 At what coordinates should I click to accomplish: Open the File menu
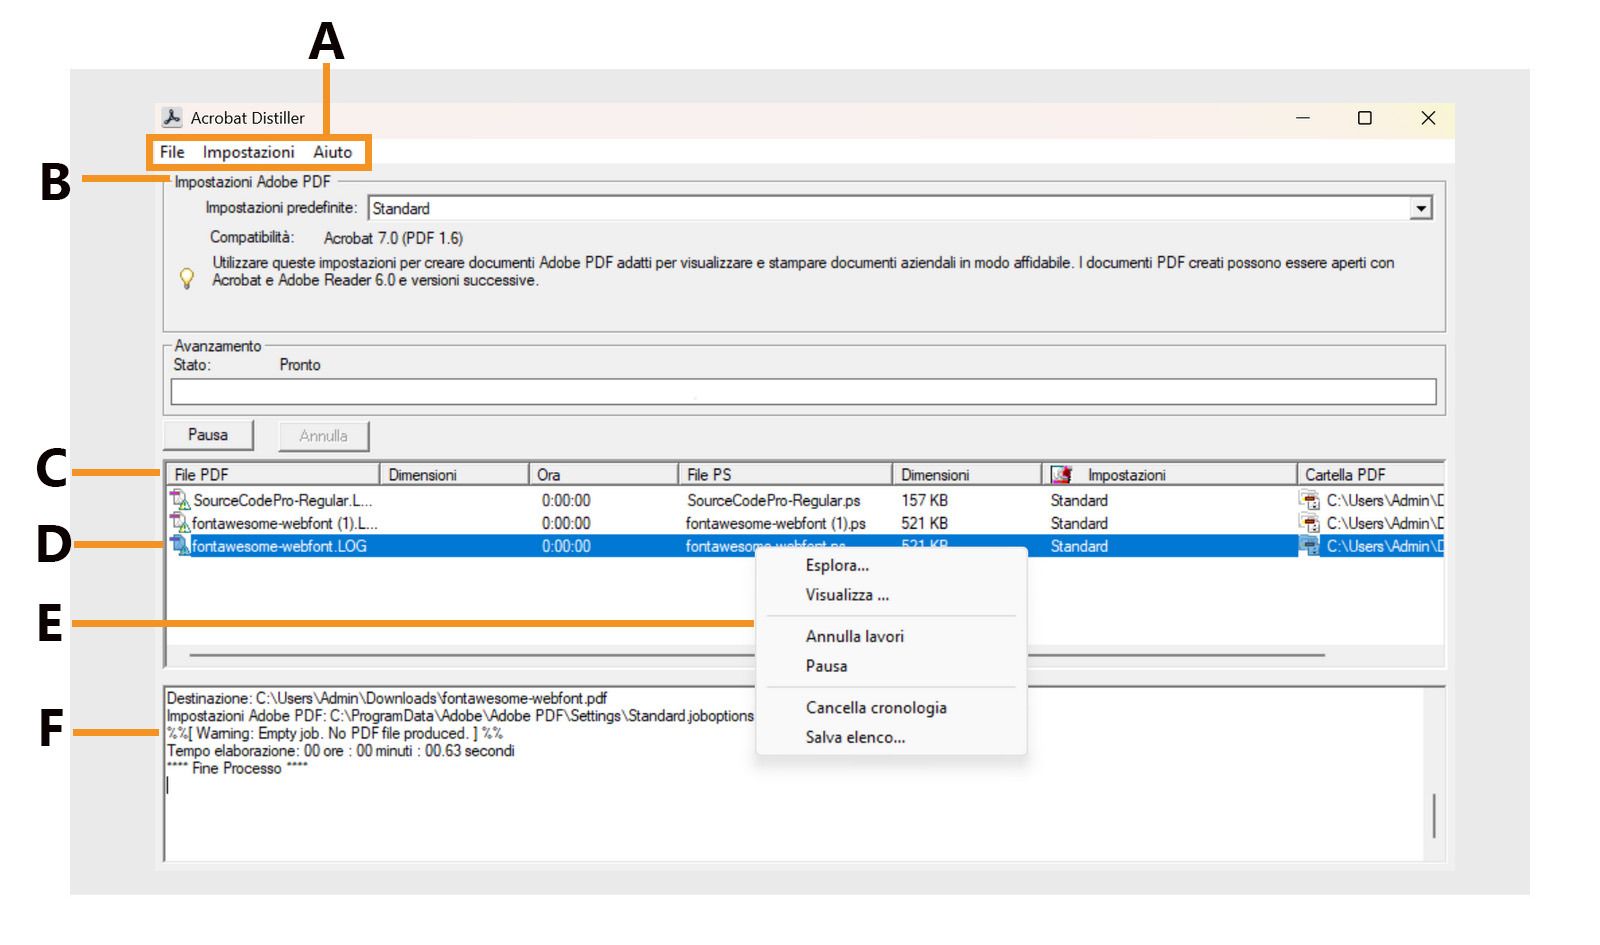tap(172, 152)
